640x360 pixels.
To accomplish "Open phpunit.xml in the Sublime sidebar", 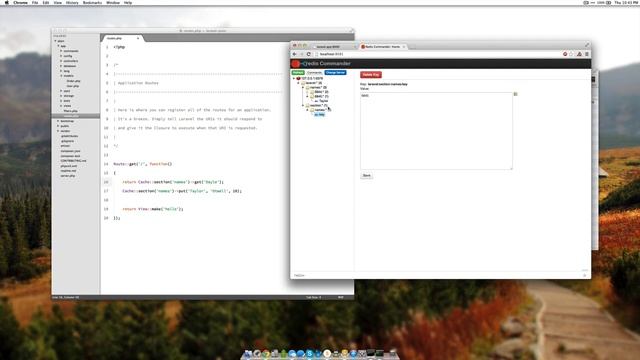I will (x=69, y=166).
